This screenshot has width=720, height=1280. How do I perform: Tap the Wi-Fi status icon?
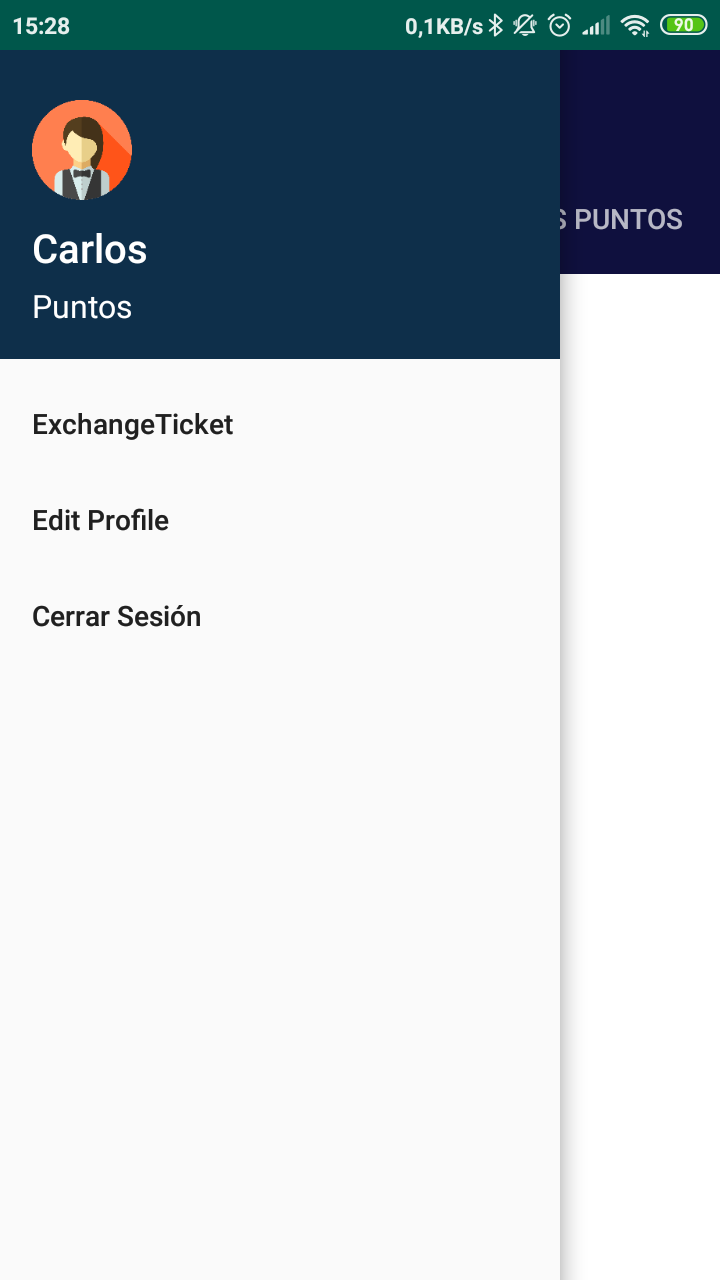click(x=635, y=26)
